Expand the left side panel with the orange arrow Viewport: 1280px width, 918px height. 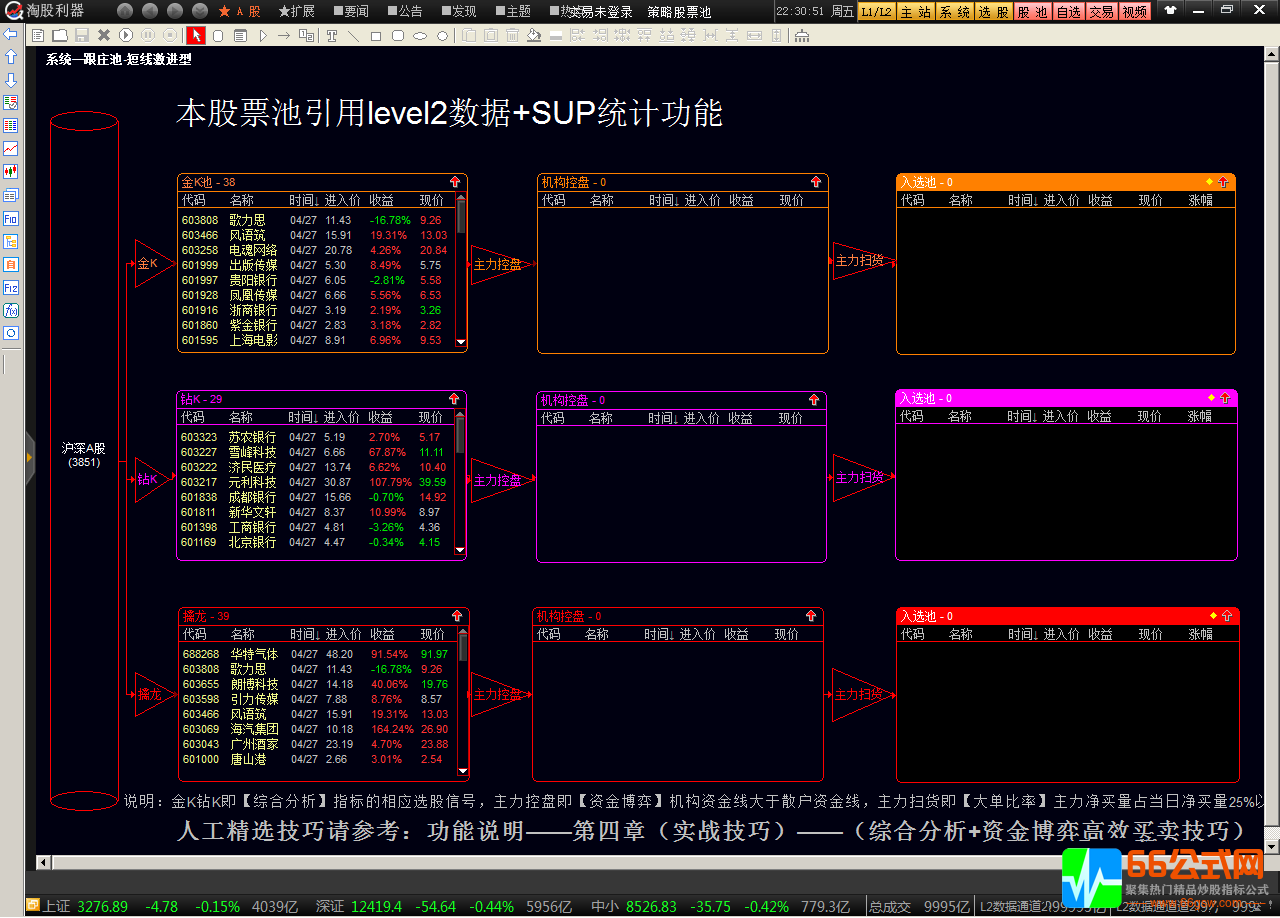pos(30,458)
